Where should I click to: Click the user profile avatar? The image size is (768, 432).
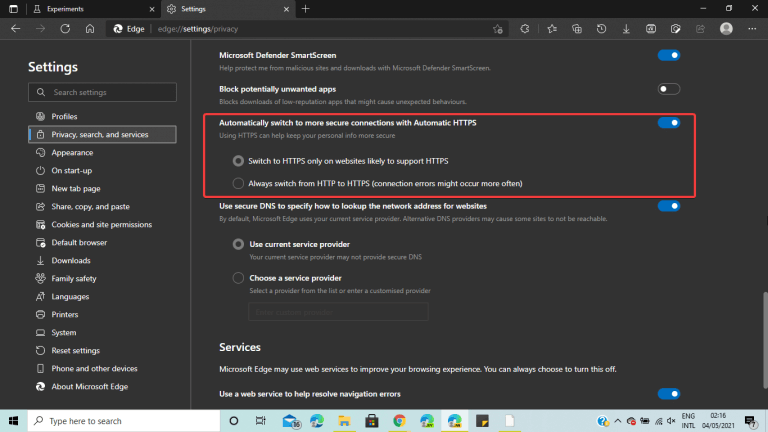(x=726, y=29)
